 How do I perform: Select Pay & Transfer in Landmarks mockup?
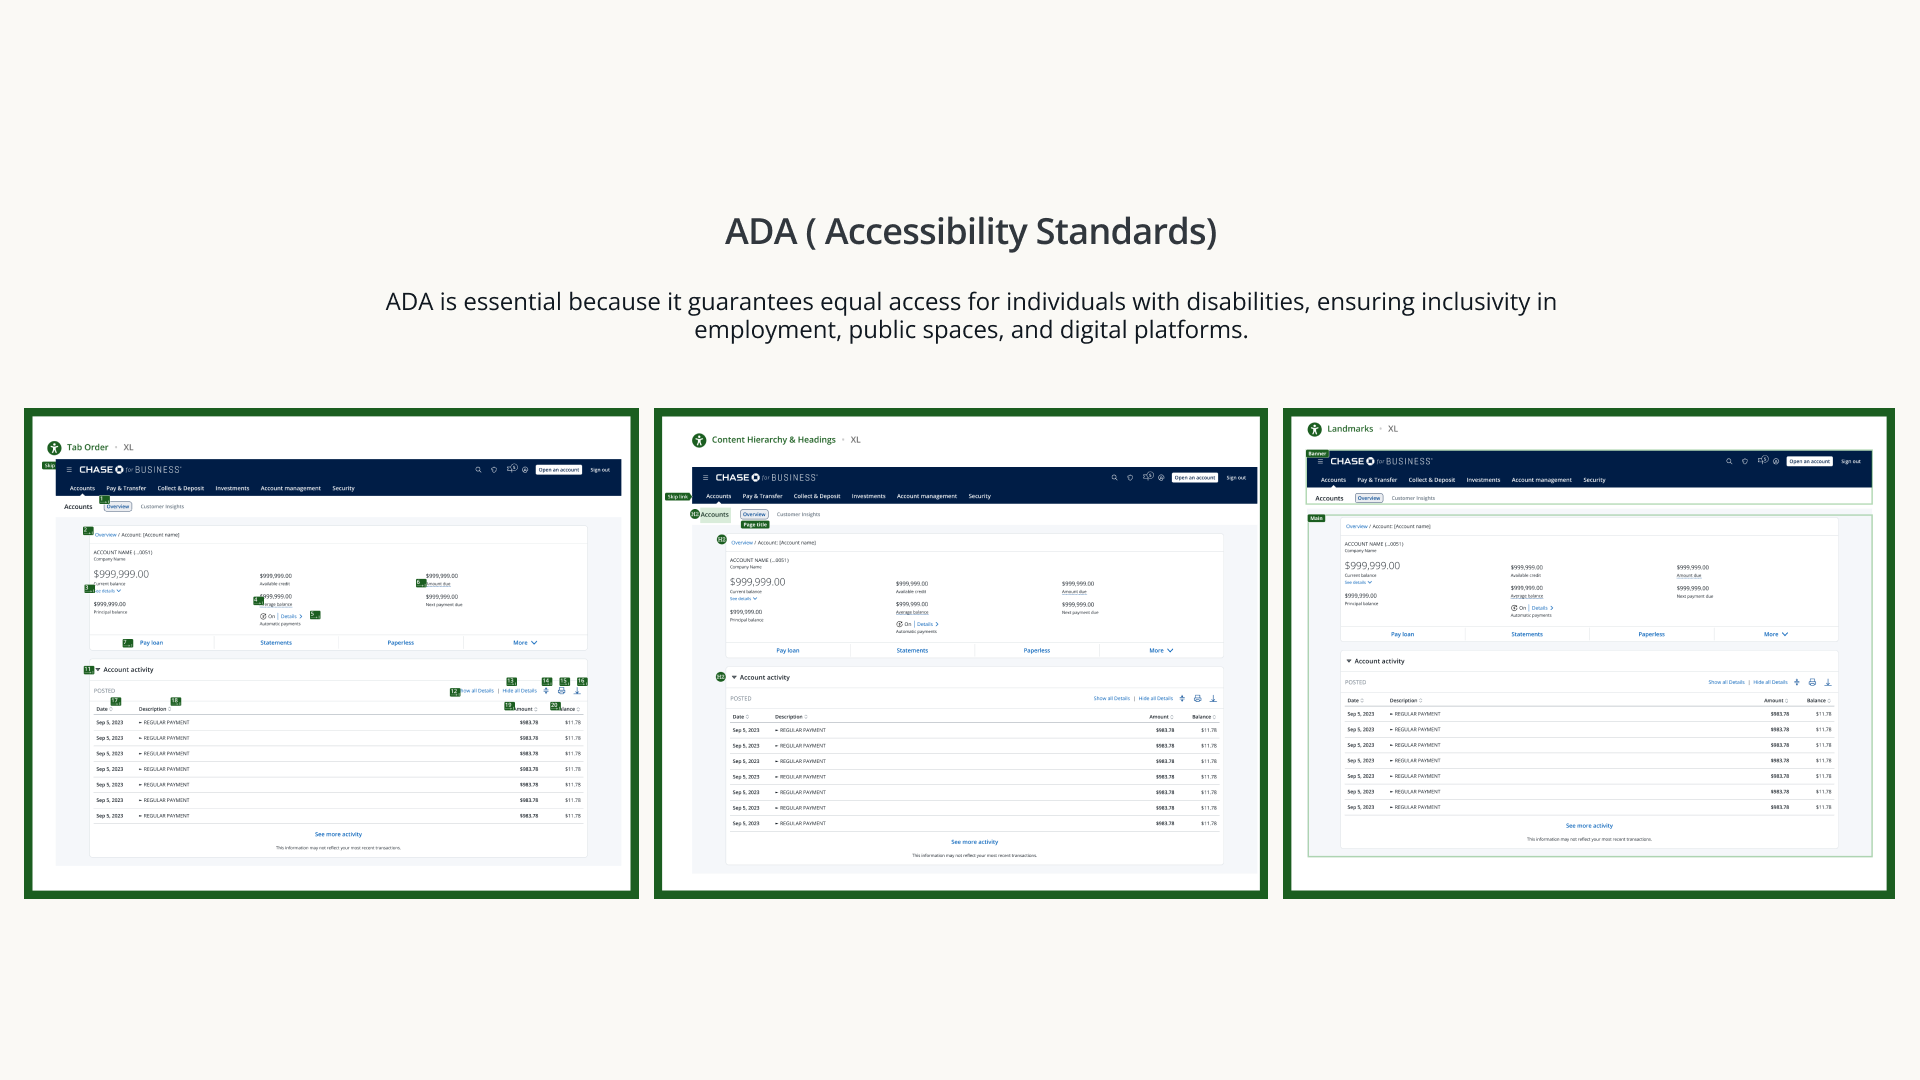point(1376,480)
